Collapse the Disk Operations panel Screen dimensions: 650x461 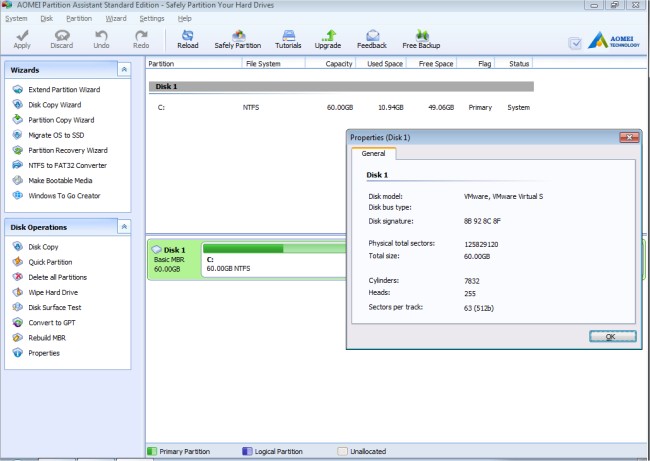coord(124,227)
